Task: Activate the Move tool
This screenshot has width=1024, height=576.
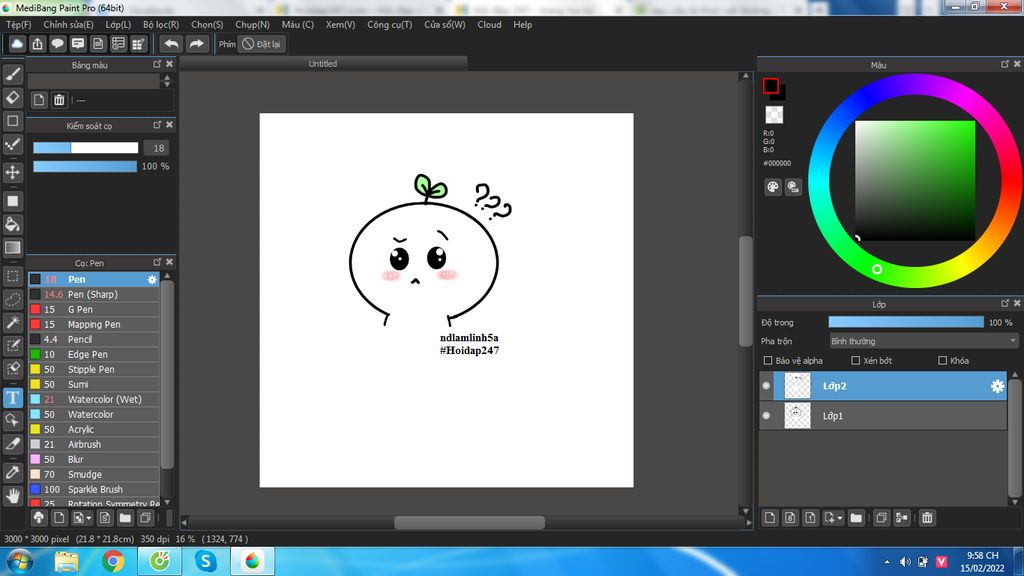Action: 12,172
